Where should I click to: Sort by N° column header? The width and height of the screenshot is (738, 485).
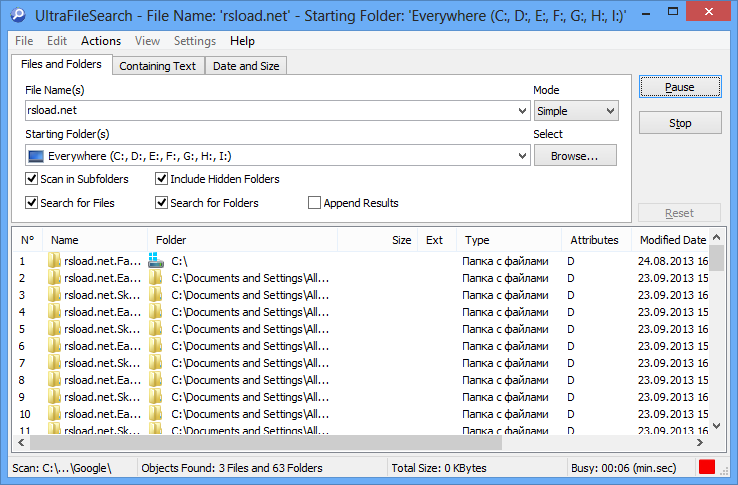coord(28,240)
